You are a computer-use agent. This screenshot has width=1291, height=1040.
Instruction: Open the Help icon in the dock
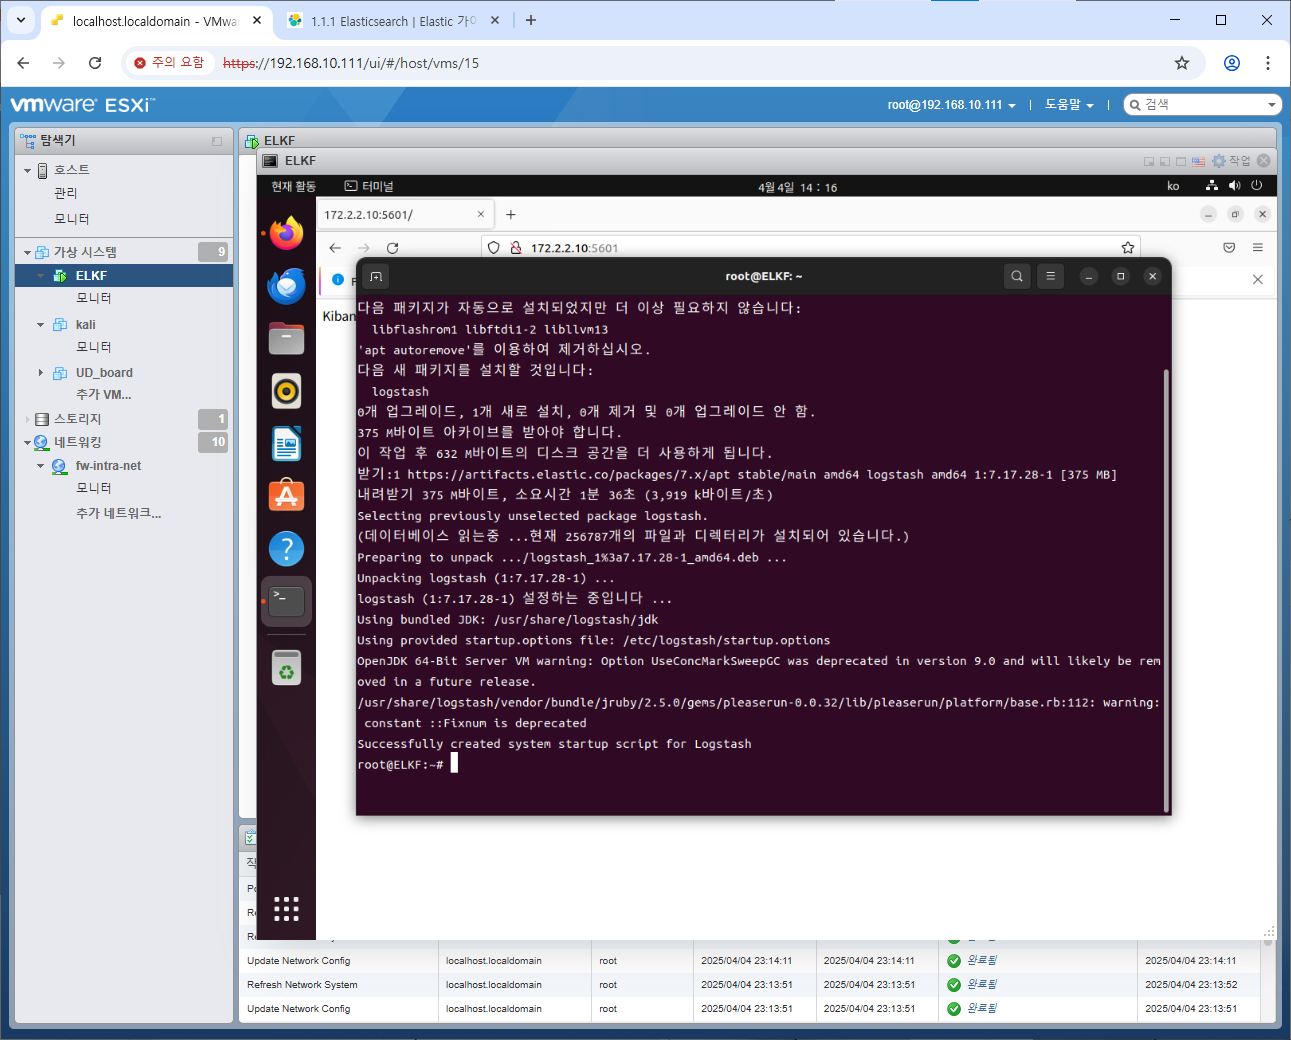pos(286,548)
